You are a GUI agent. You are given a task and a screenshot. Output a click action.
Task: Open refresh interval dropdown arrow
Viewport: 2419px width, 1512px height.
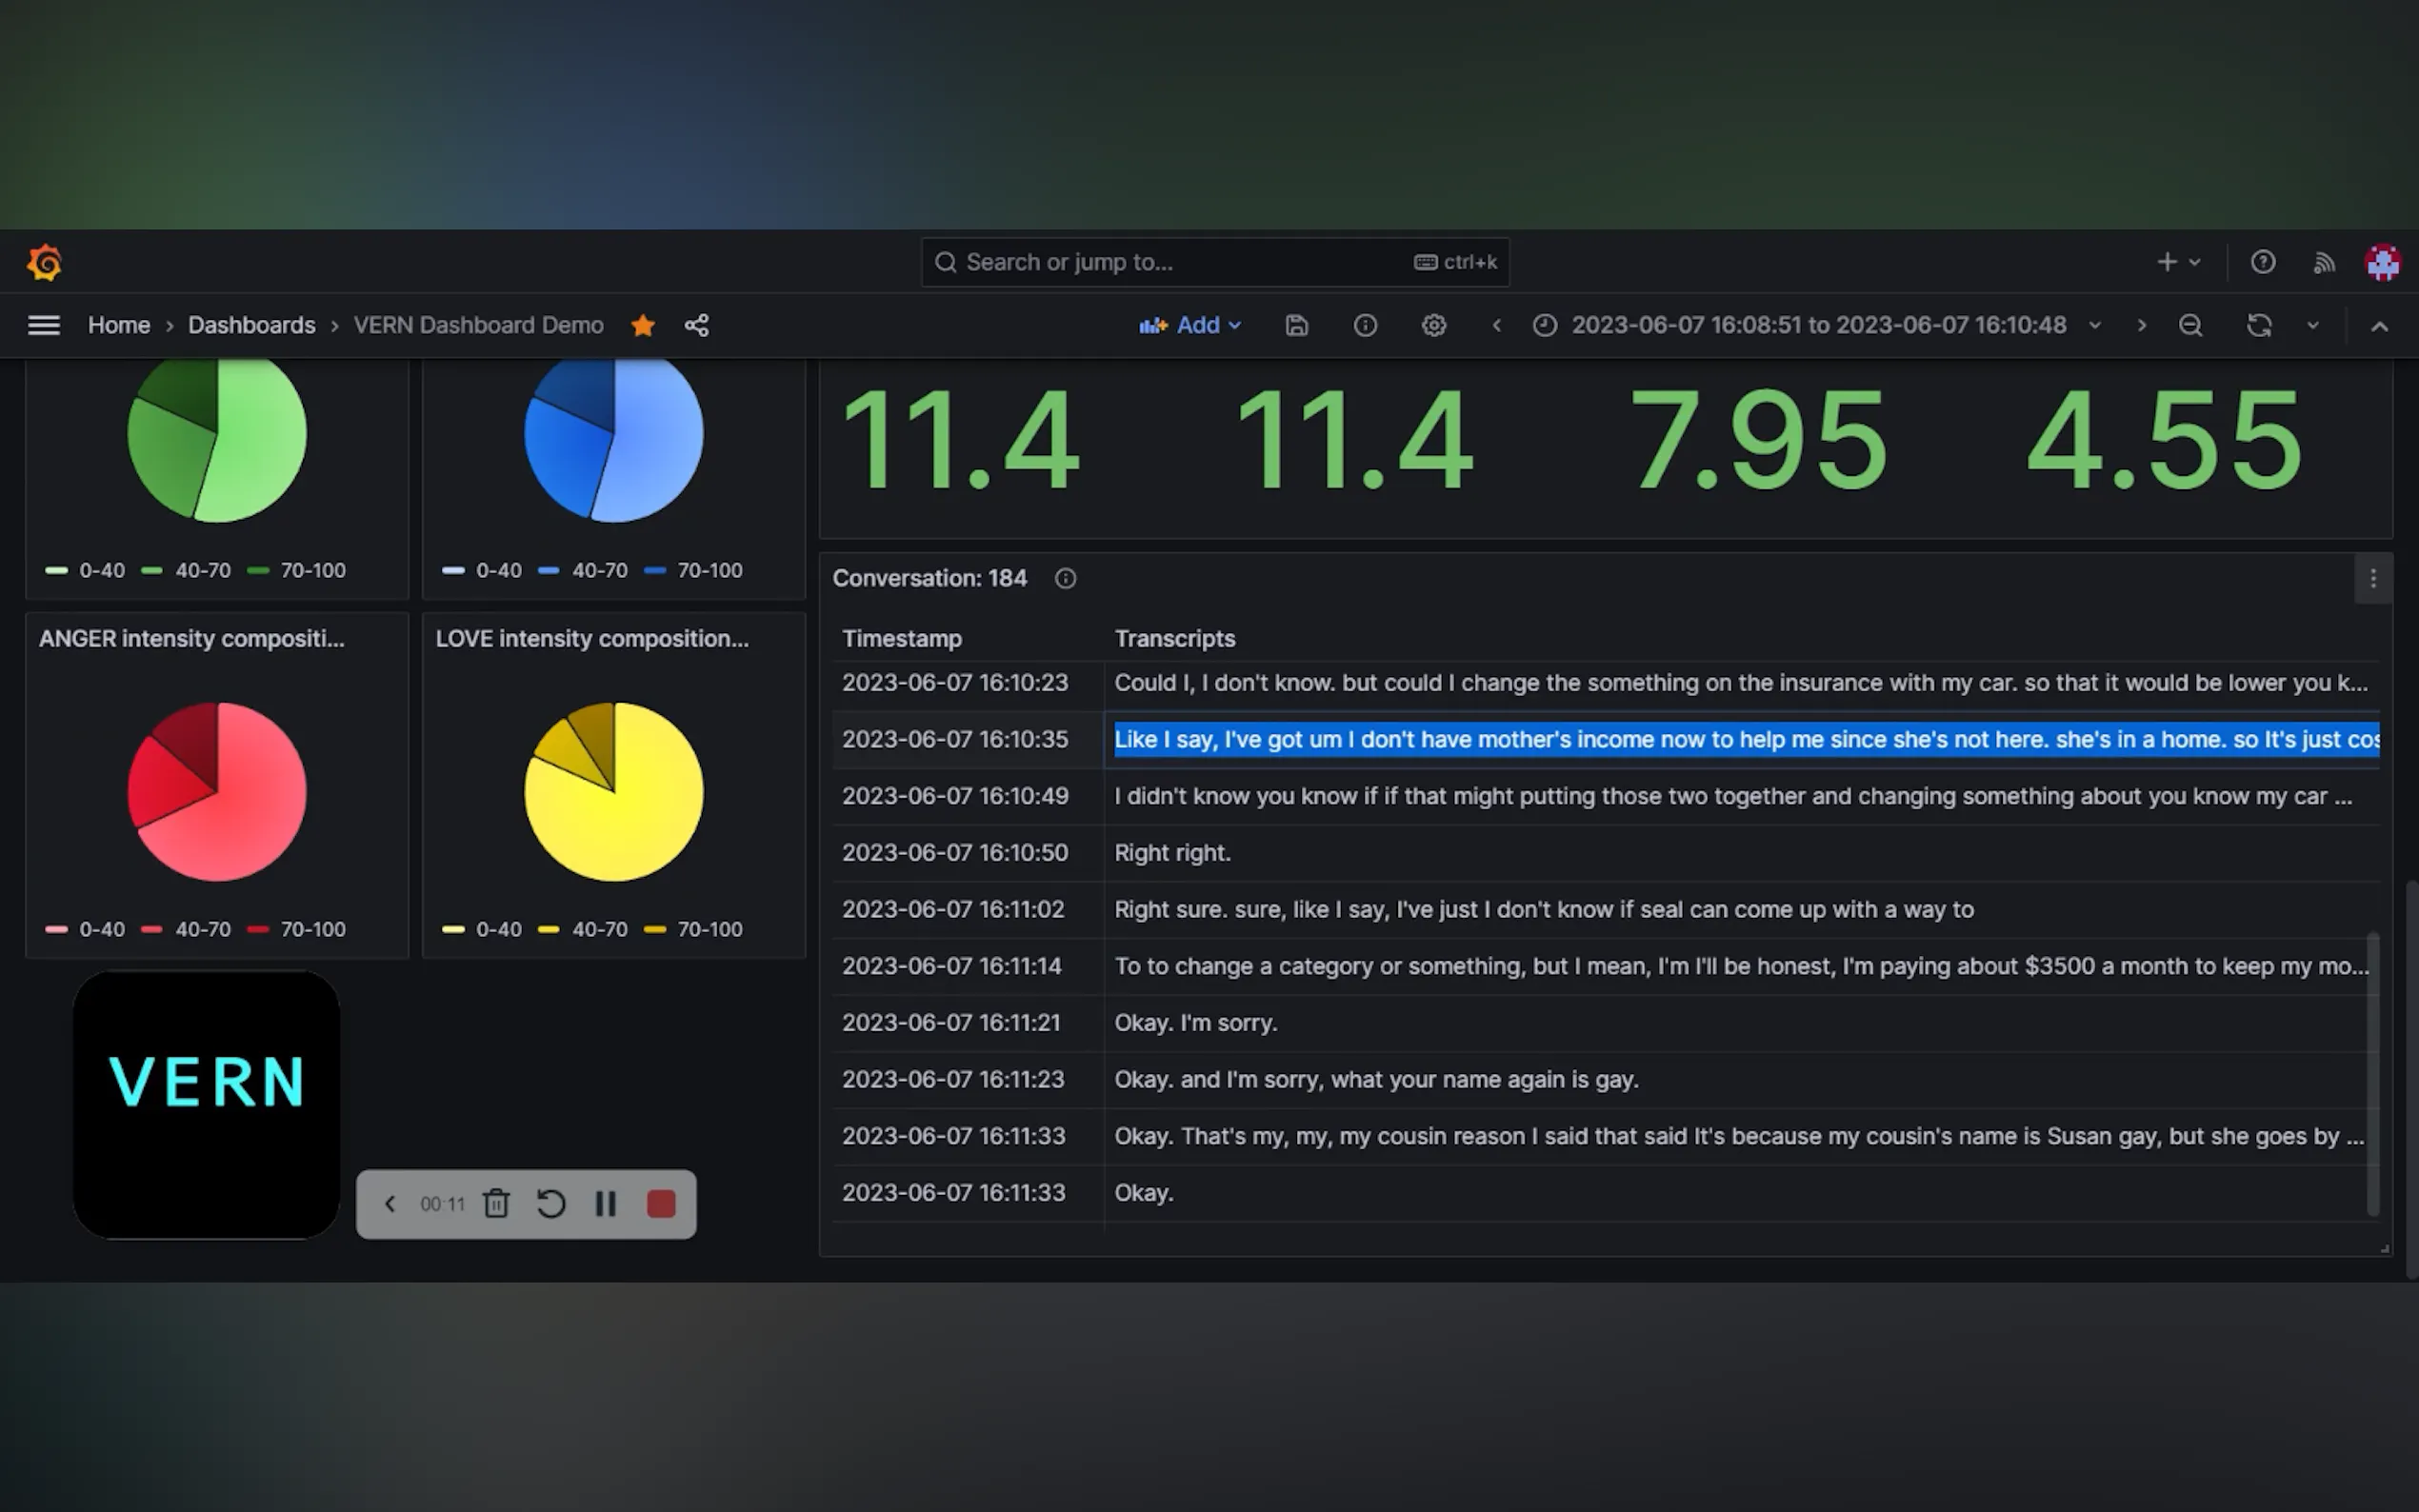click(x=2313, y=325)
